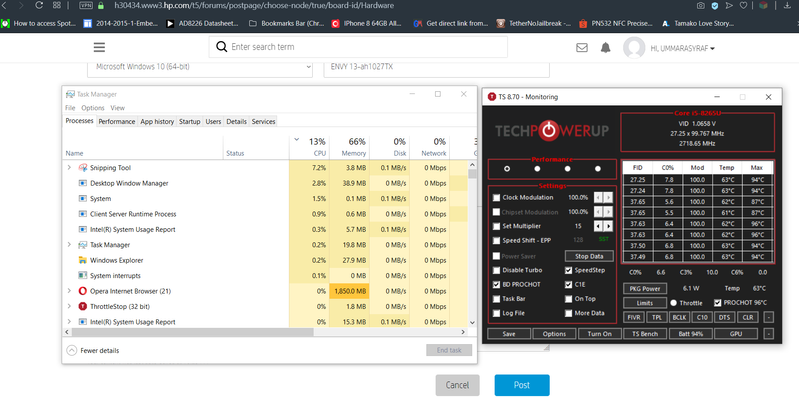Click the ThrottleStop process icon

82,306
